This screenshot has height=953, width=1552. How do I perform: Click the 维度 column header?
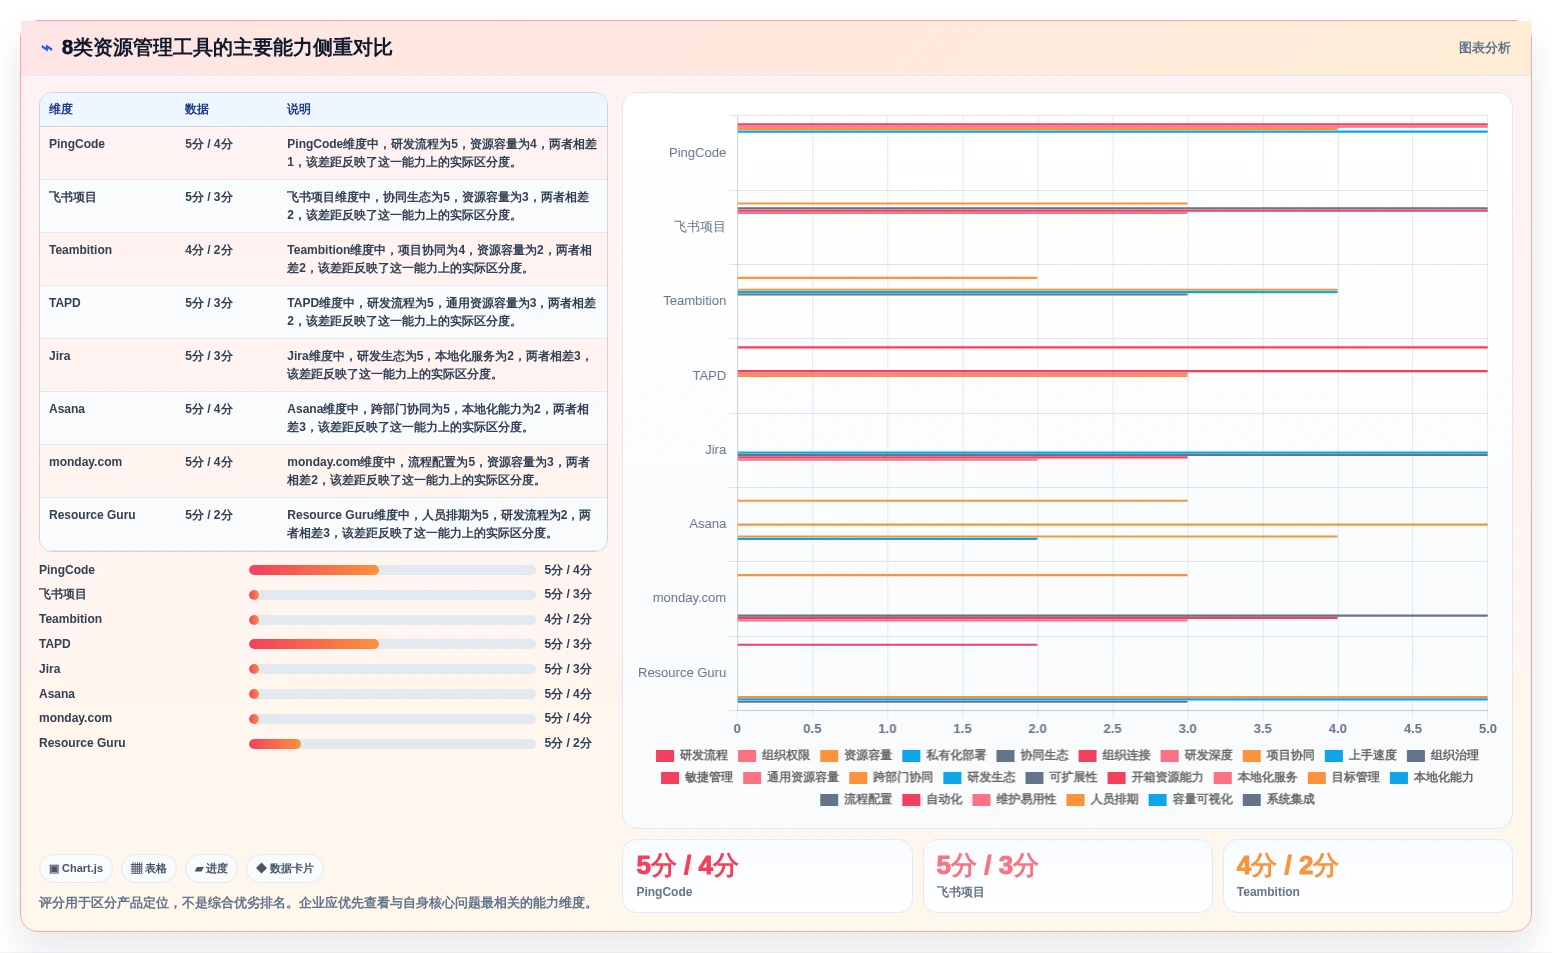(x=61, y=109)
